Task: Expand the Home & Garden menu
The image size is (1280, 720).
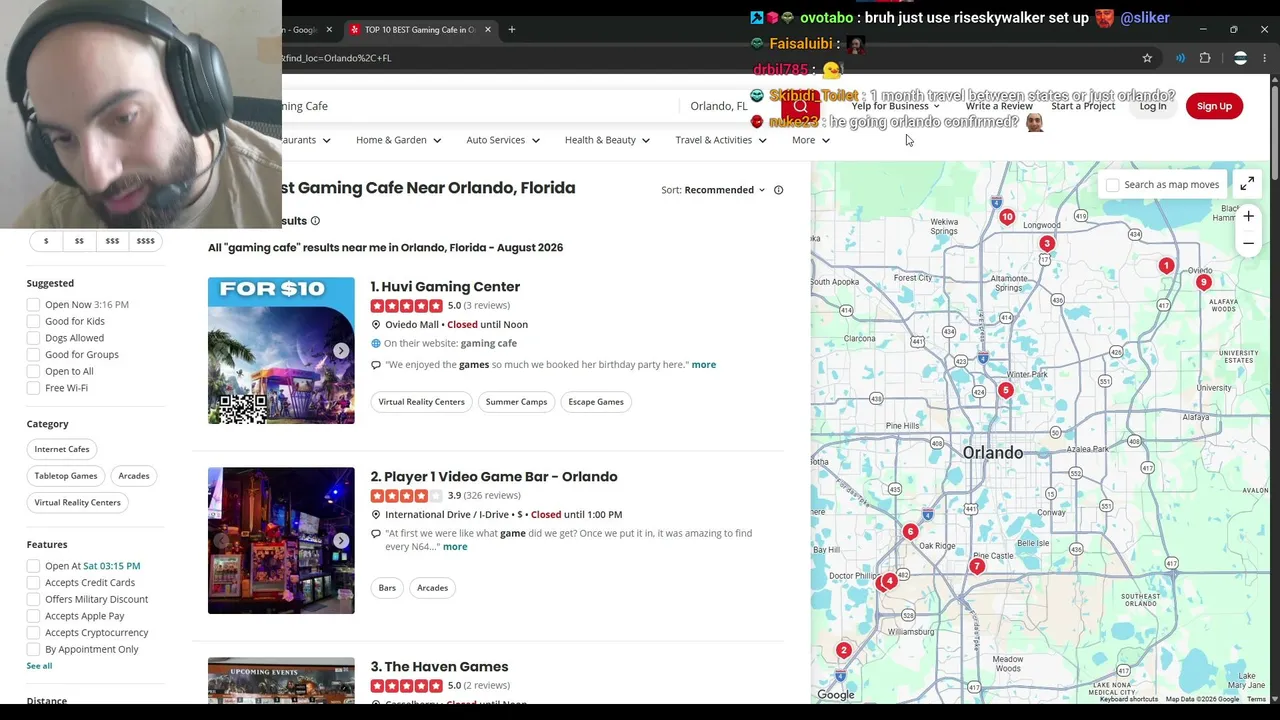Action: pyautogui.click(x=398, y=140)
